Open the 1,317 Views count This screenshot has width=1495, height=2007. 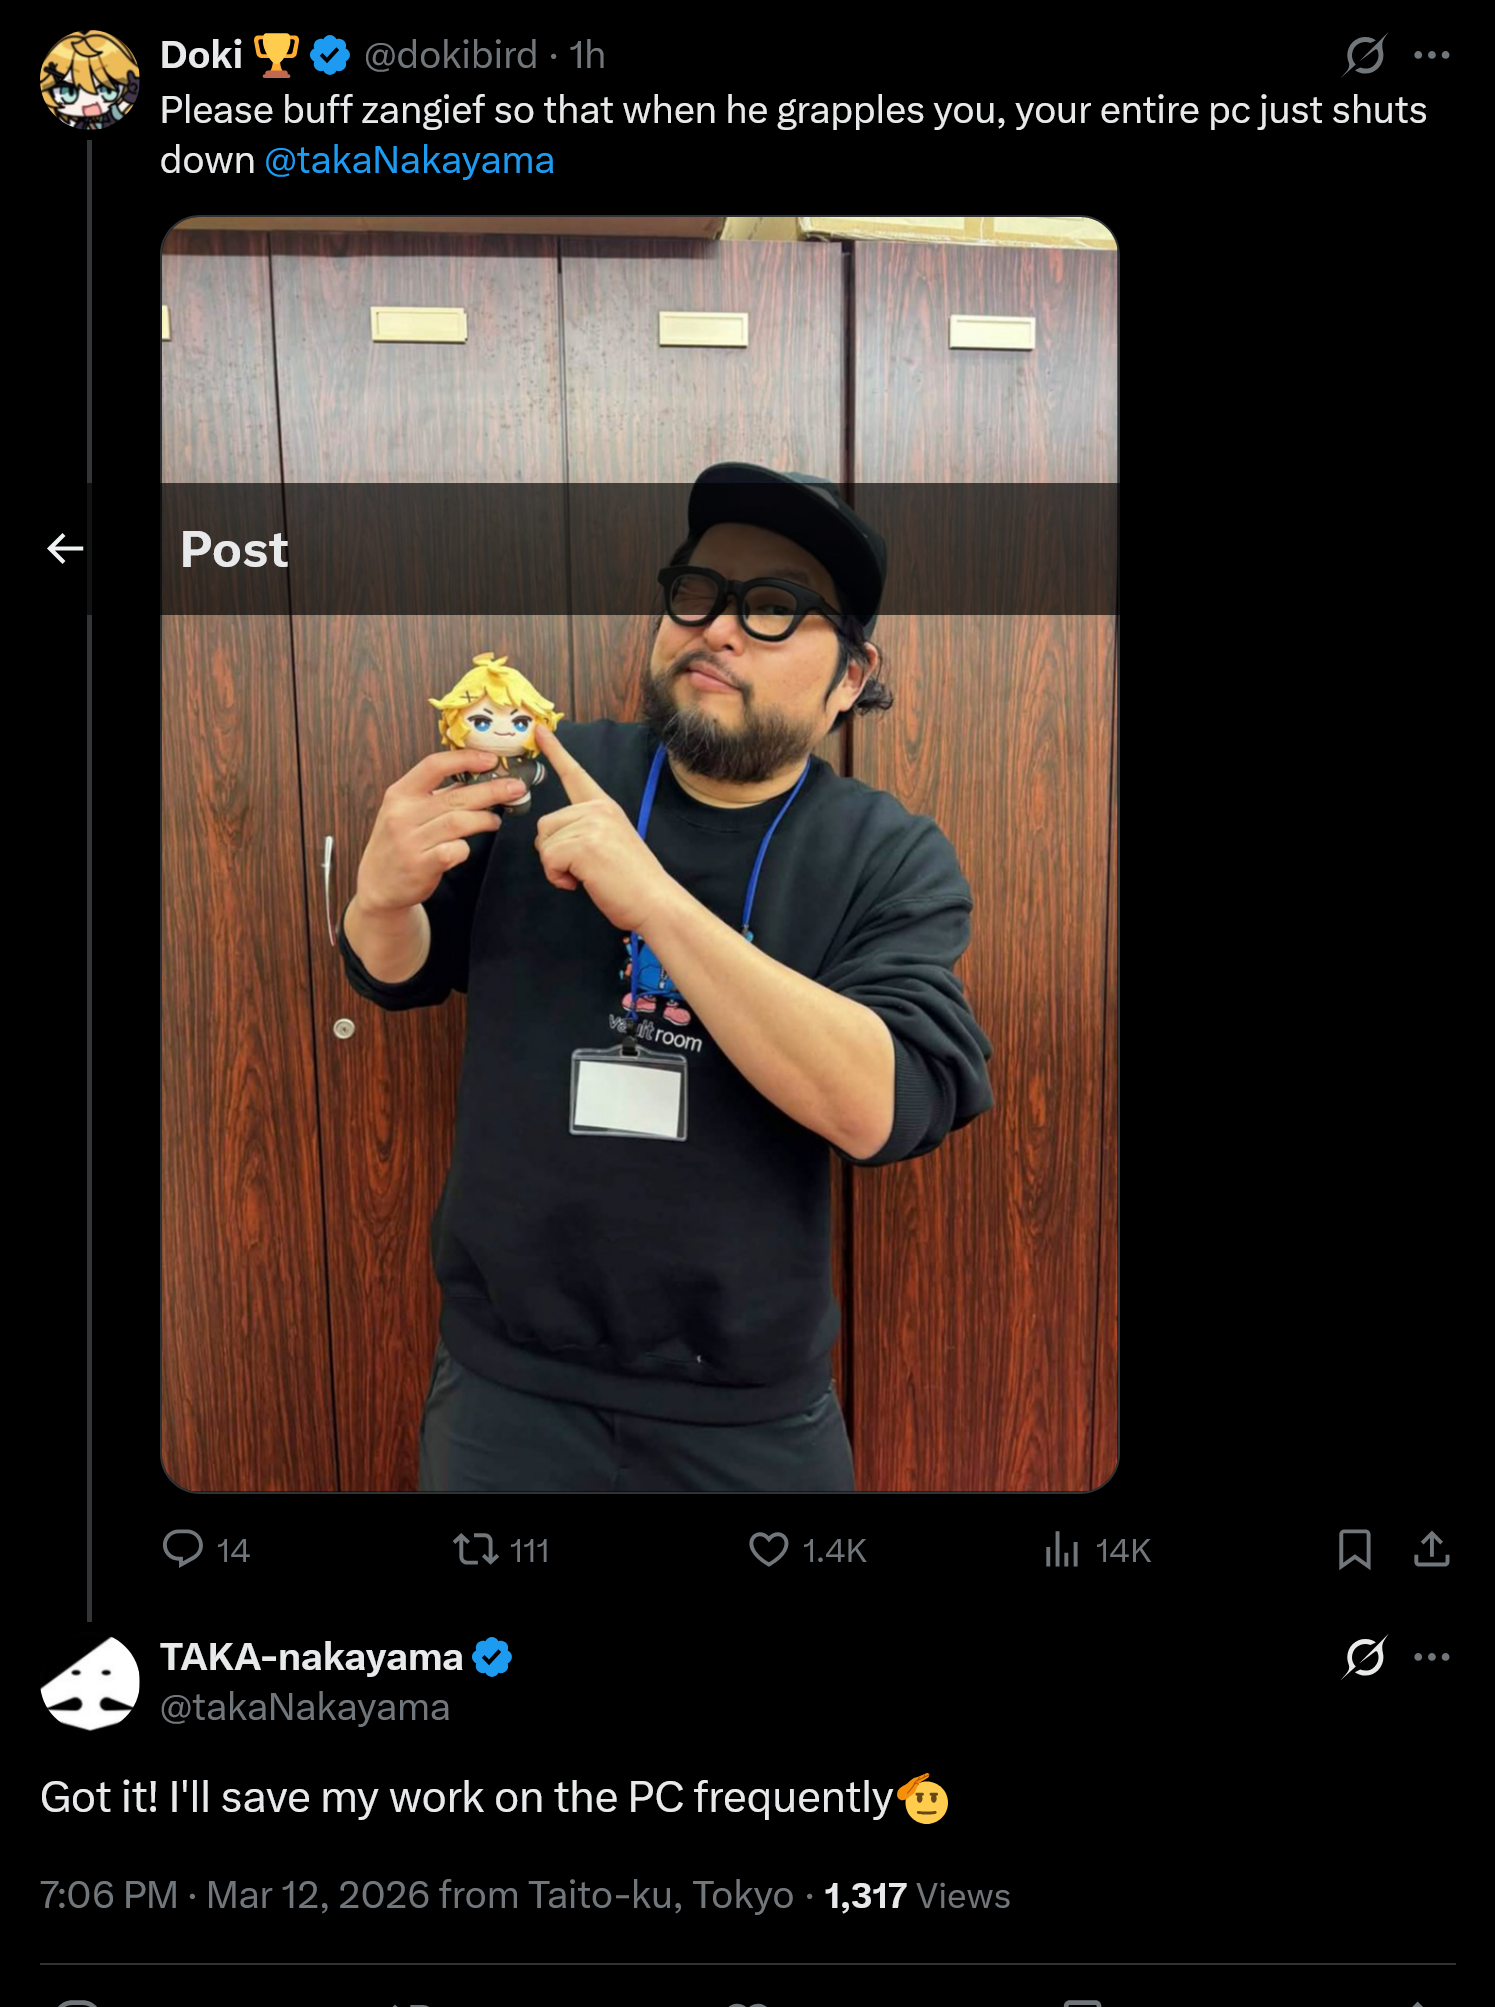(917, 1895)
